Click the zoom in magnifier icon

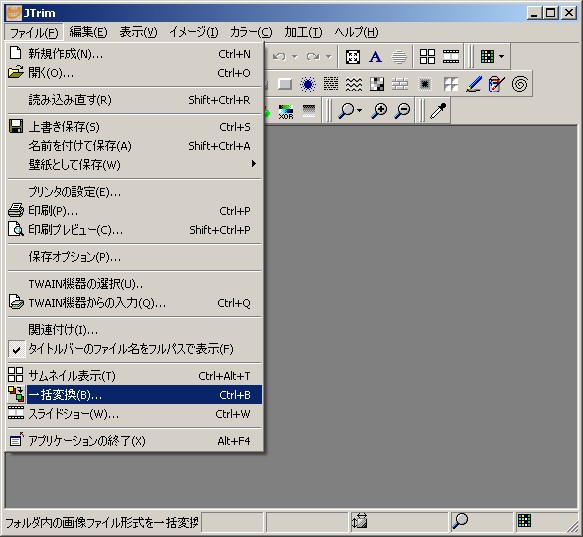coord(379,110)
